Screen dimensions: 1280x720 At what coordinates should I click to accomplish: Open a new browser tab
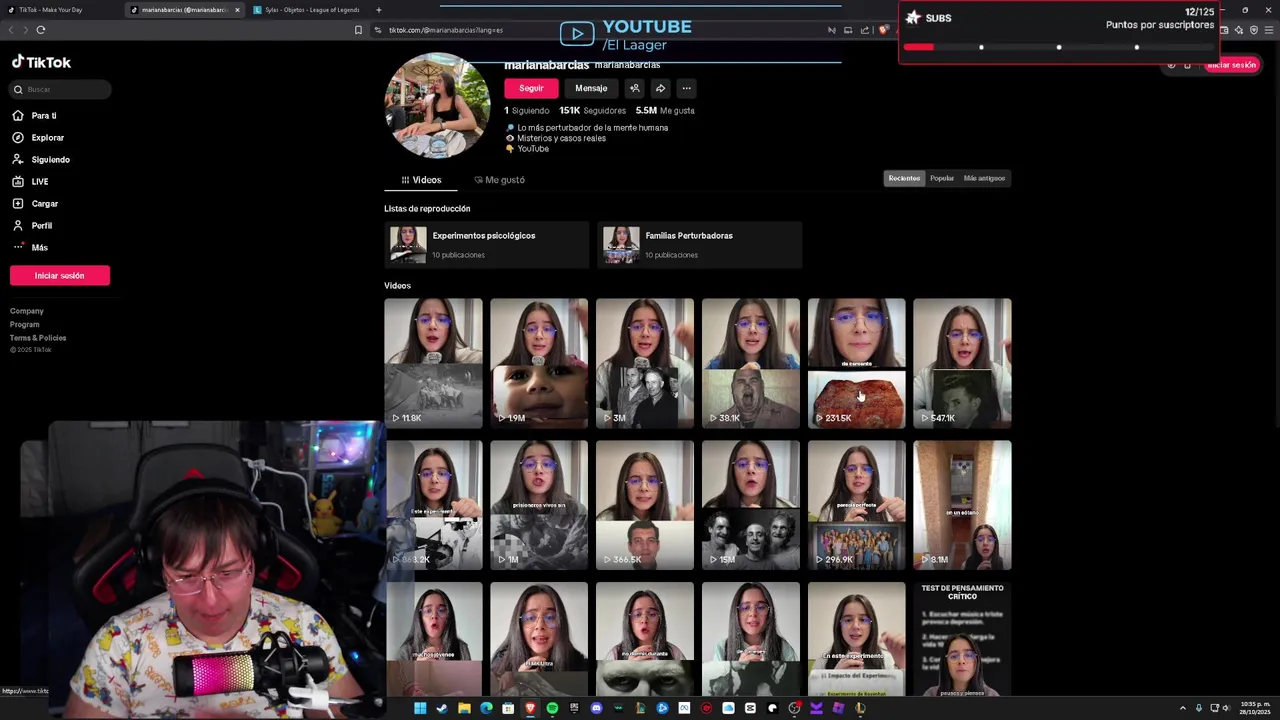[x=378, y=10]
